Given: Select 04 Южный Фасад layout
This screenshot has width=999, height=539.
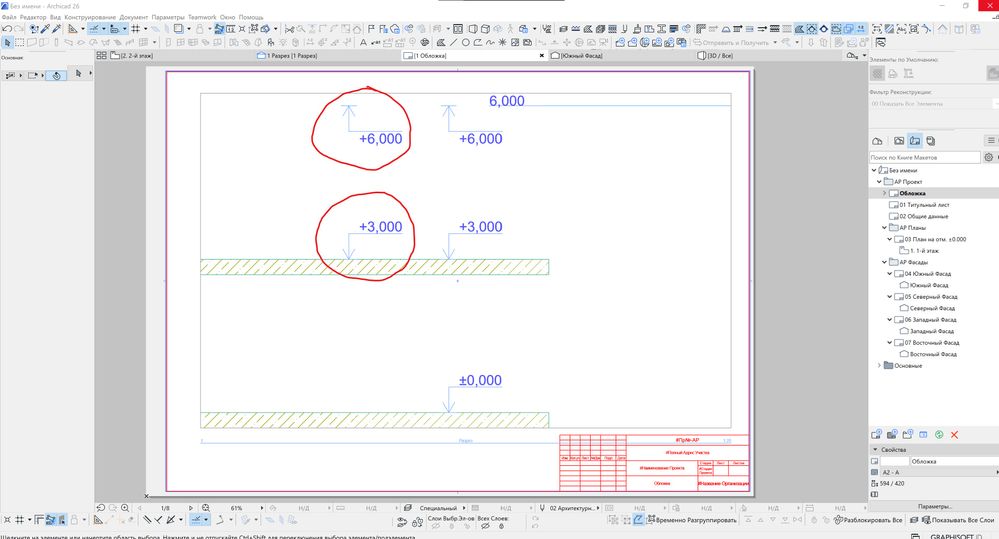Looking at the screenshot, I should click(928, 273).
